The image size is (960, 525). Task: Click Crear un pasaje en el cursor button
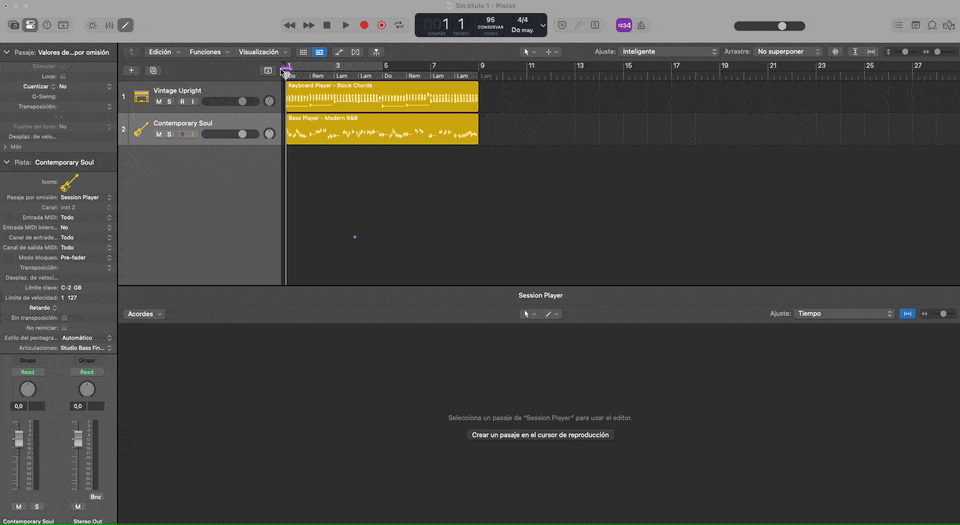[540, 434]
